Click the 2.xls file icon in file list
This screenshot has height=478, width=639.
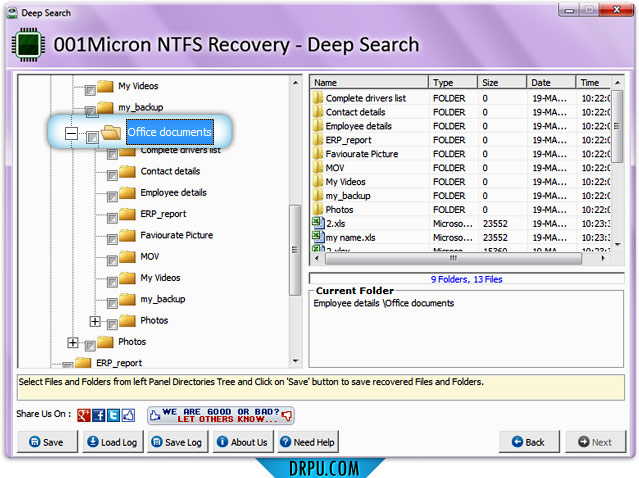click(x=318, y=224)
